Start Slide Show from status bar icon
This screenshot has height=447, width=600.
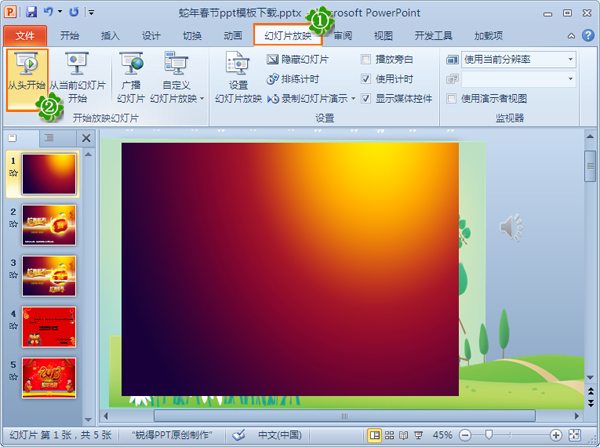pos(418,435)
